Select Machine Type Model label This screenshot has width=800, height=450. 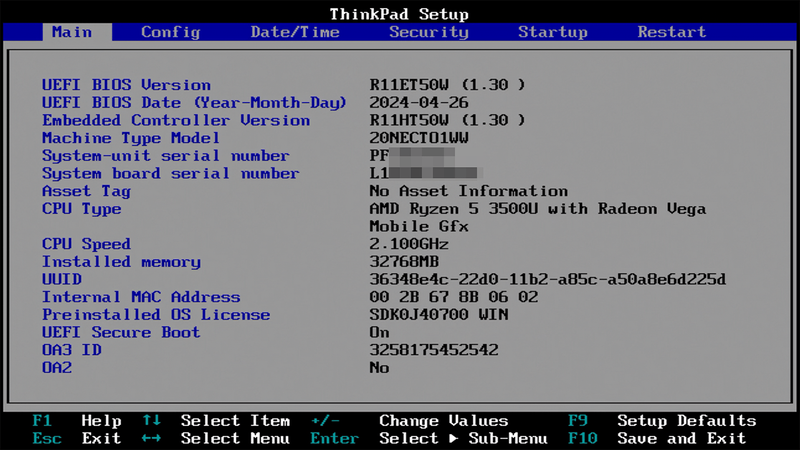point(131,138)
